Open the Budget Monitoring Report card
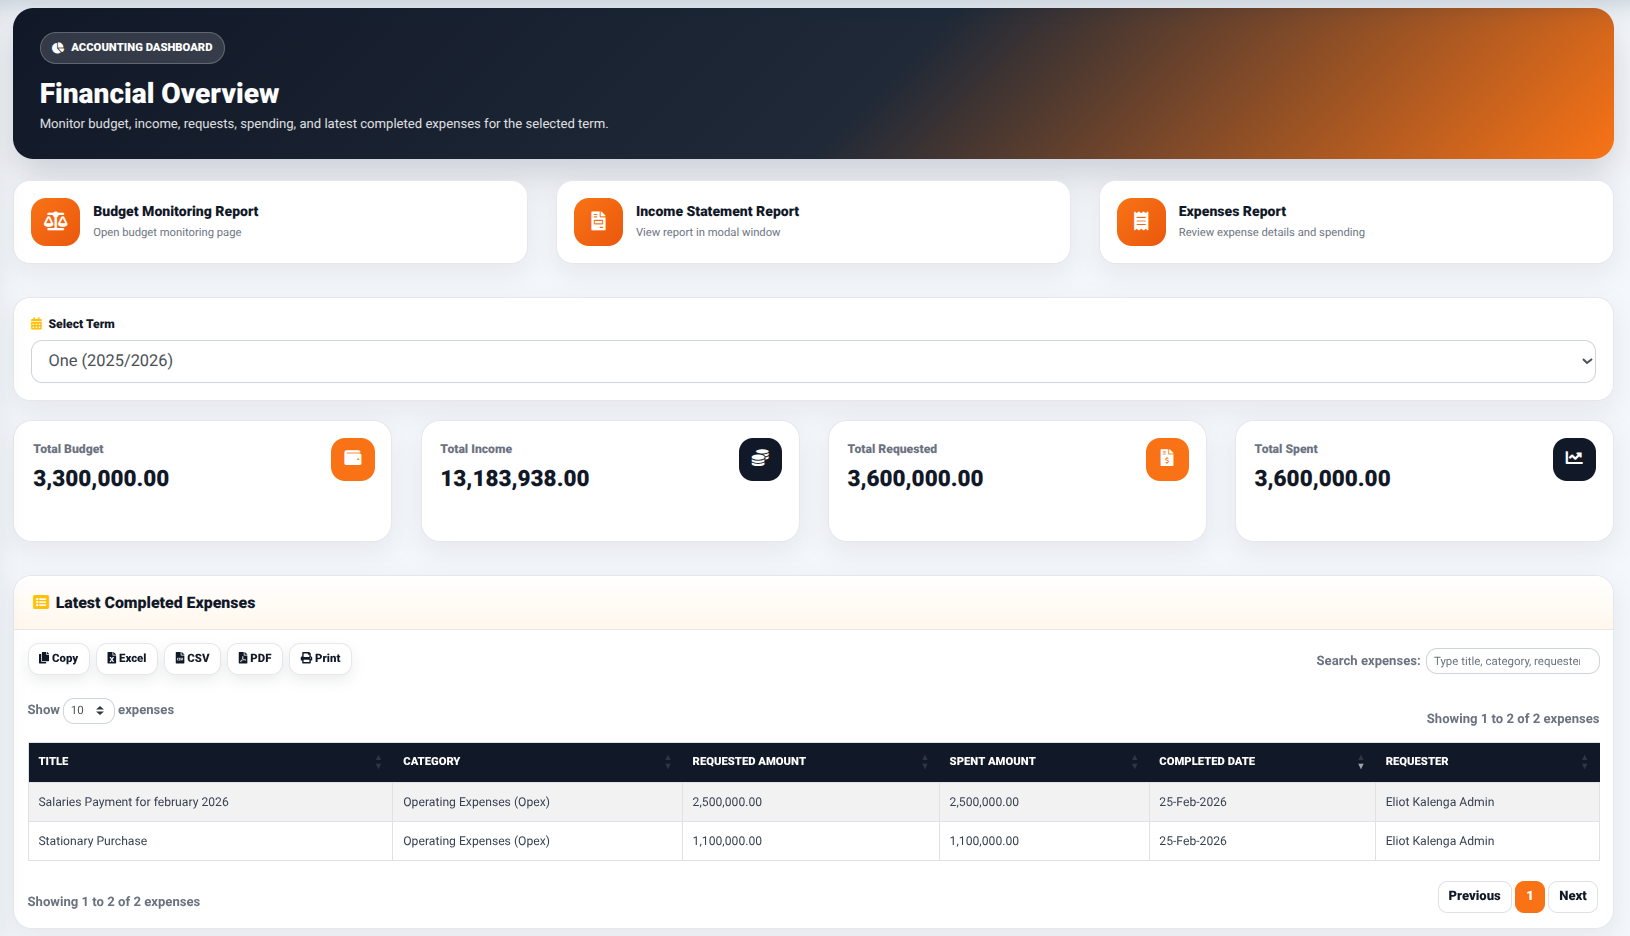This screenshot has width=1630, height=936. [x=270, y=222]
